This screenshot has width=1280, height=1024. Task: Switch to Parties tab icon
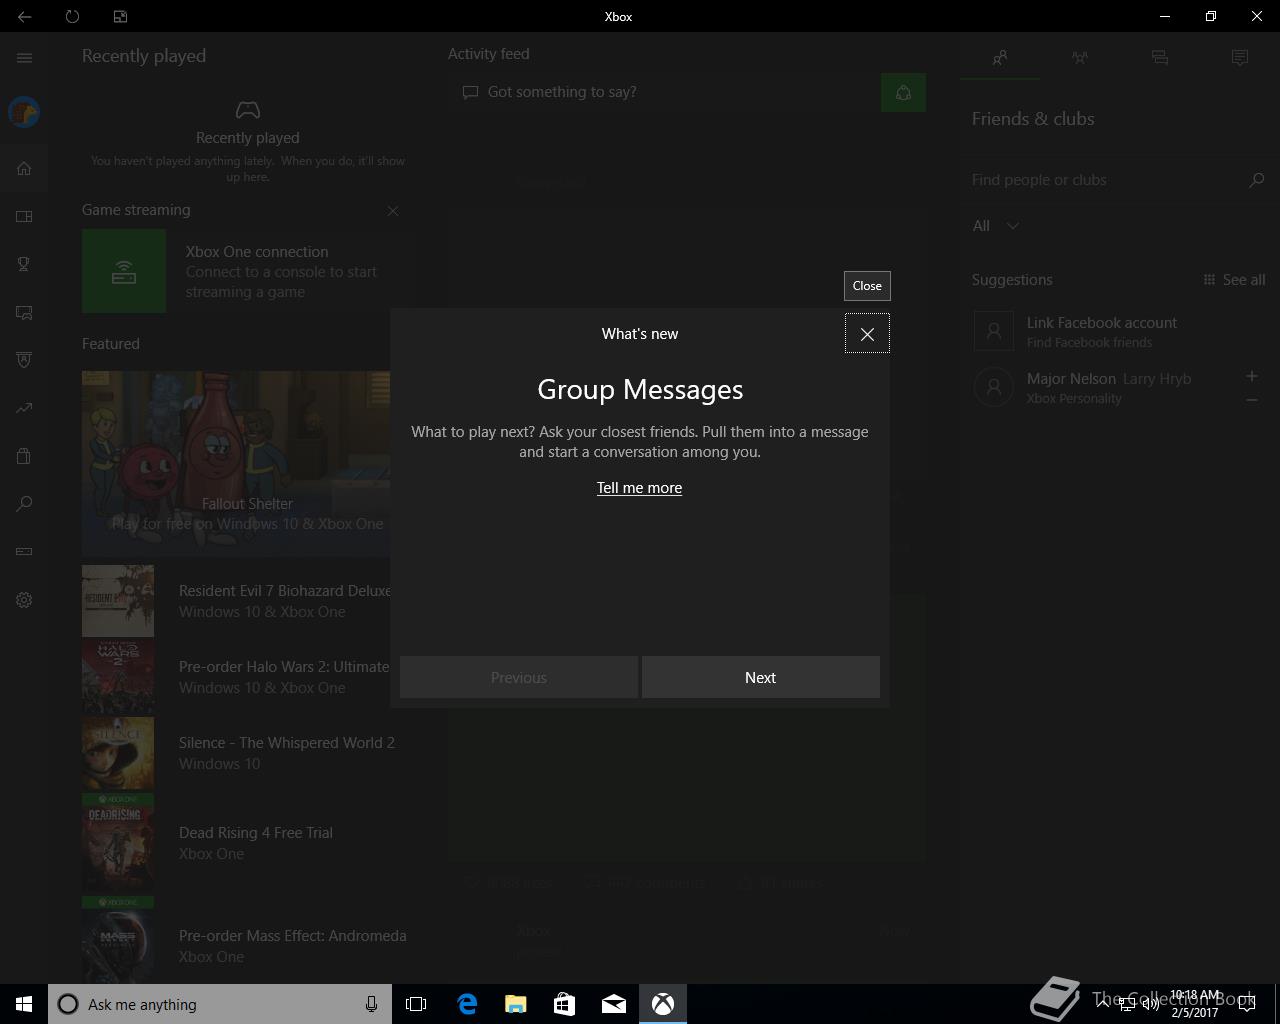pos(1080,58)
